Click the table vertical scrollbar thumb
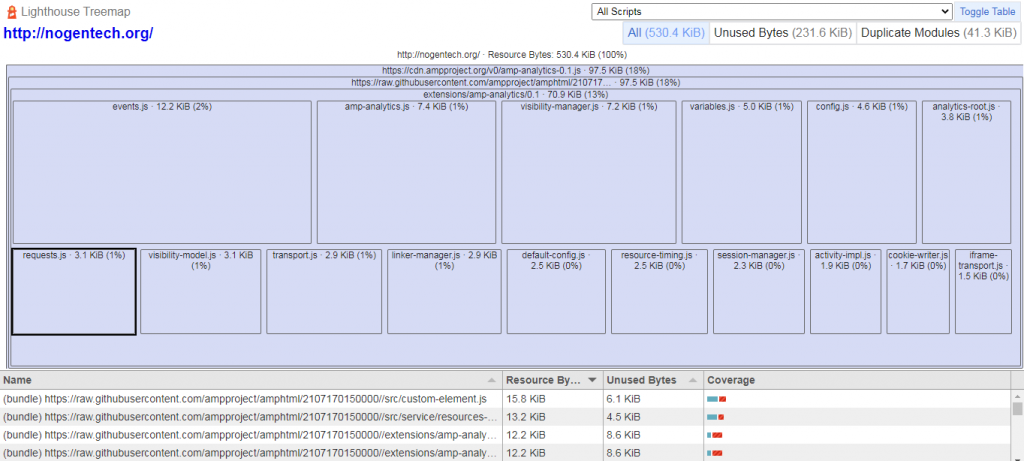Viewport: 1024px width, 461px height. (x=1017, y=409)
